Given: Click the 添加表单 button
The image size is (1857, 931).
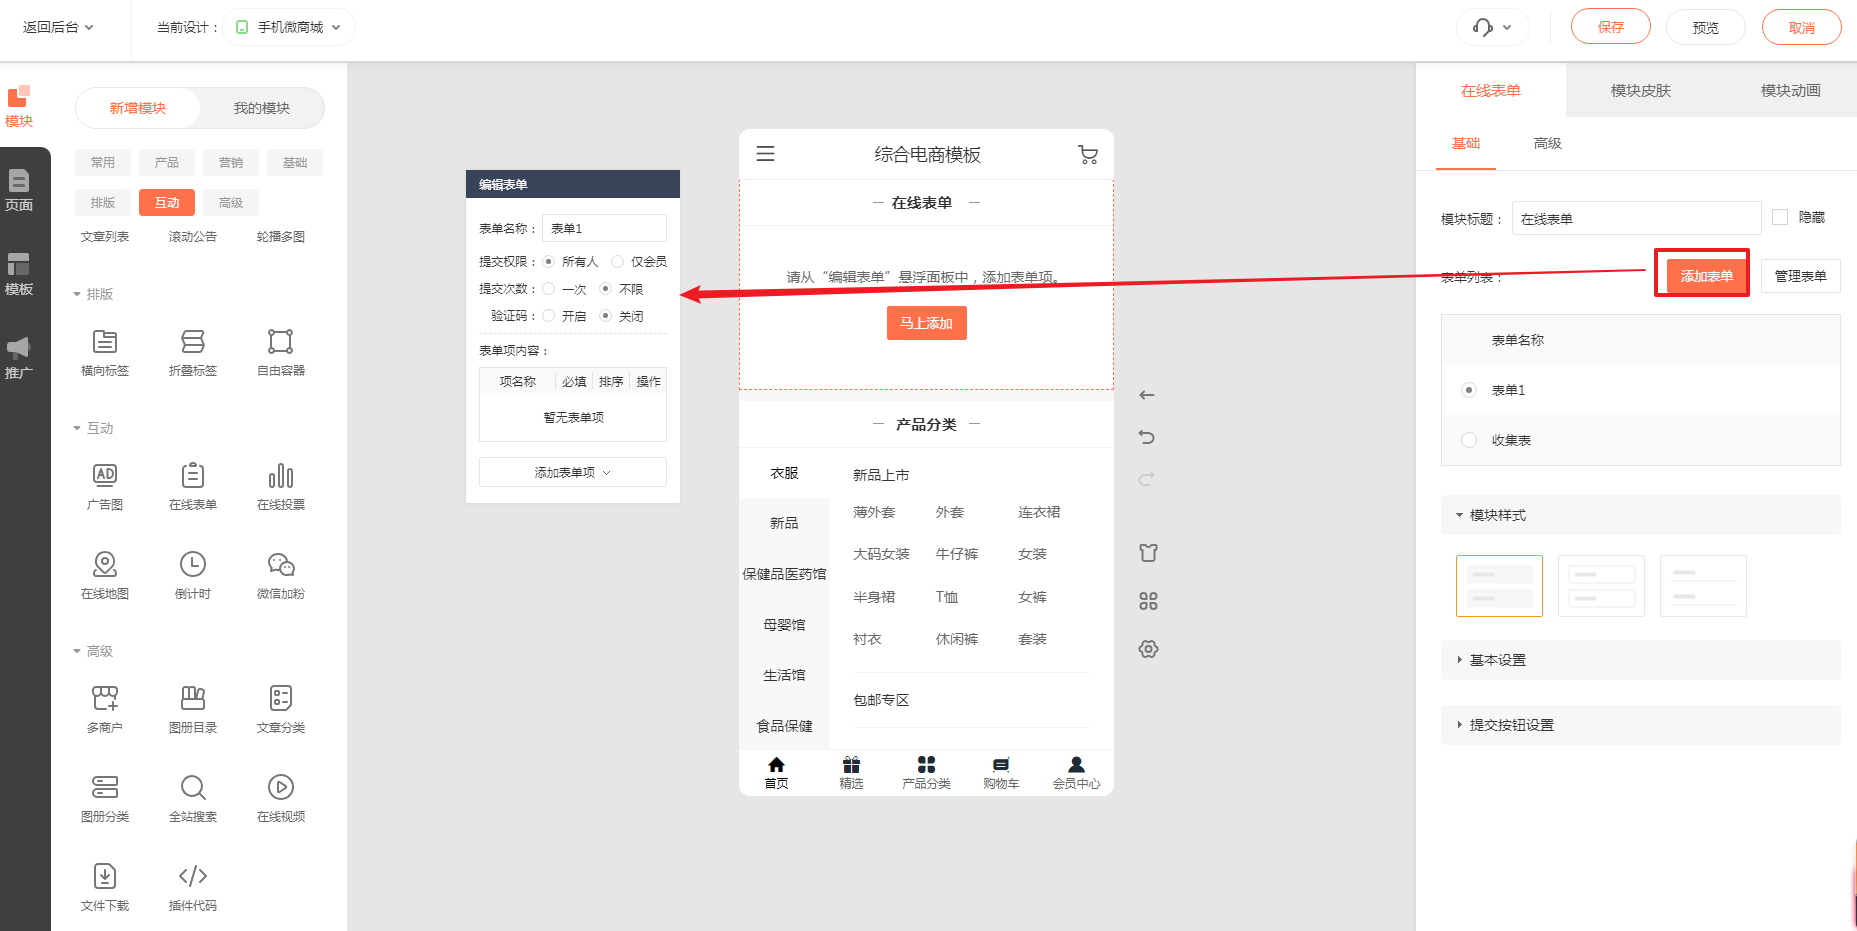Looking at the screenshot, I should 1706,276.
